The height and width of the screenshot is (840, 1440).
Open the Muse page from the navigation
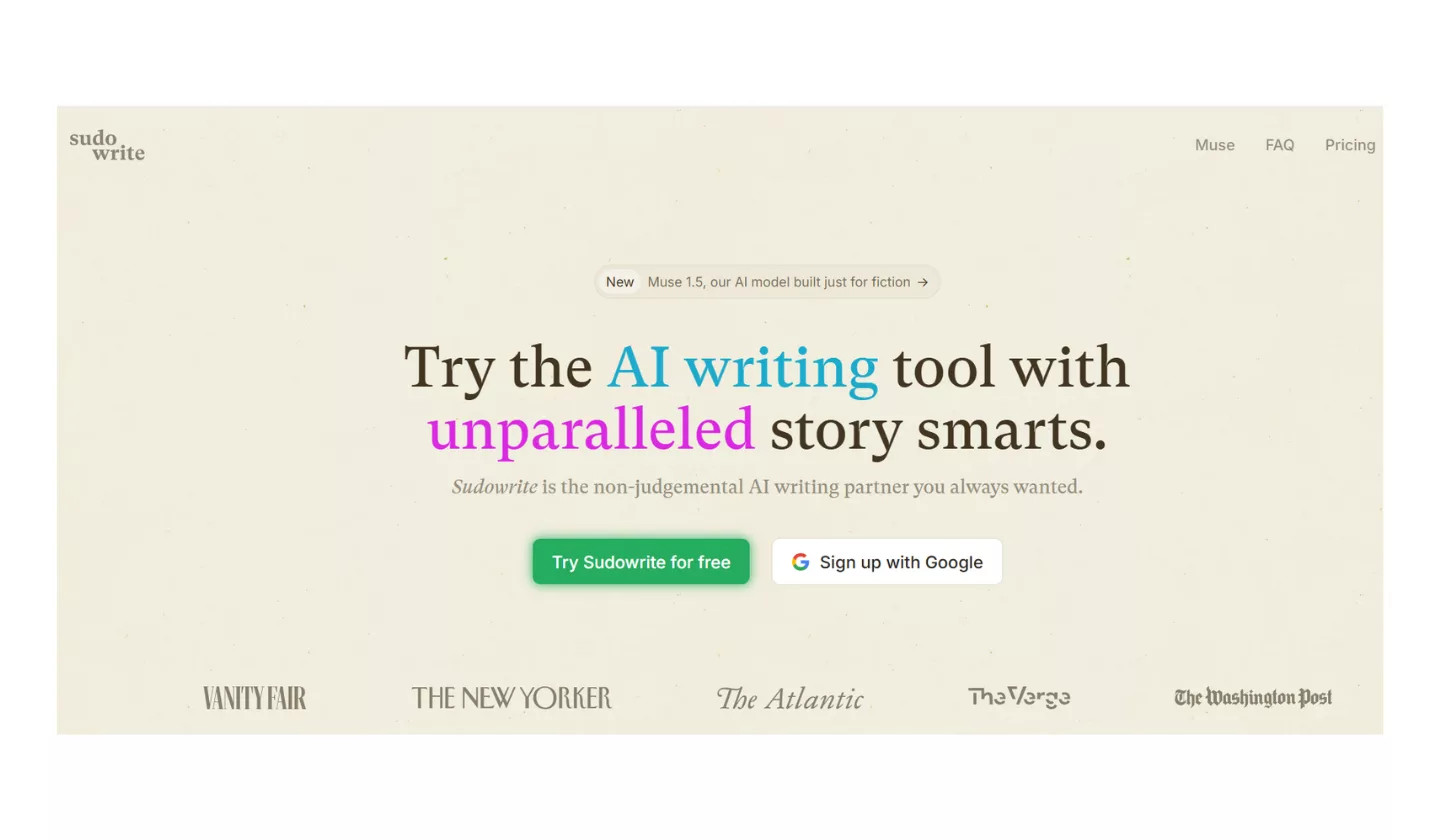(1214, 145)
